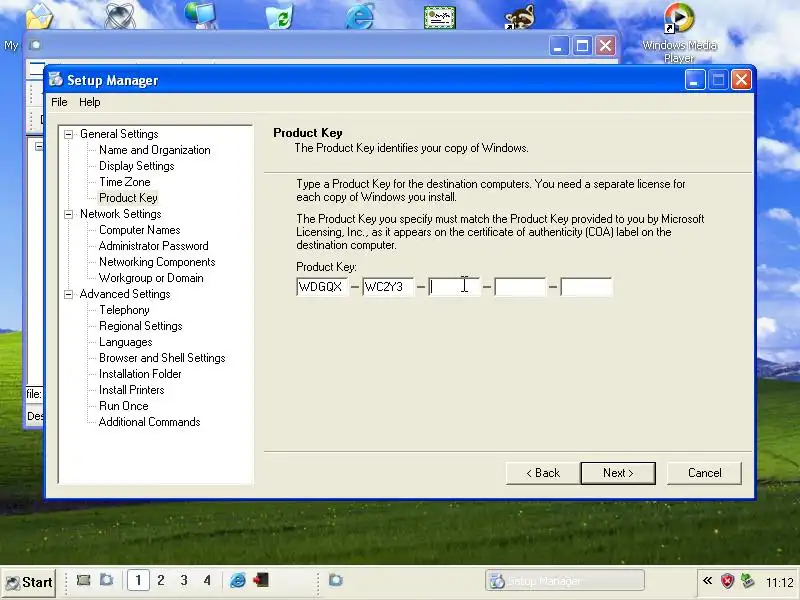The image size is (800, 600).
Task: Click the Advanced Settings tree label
Action: pos(125,294)
